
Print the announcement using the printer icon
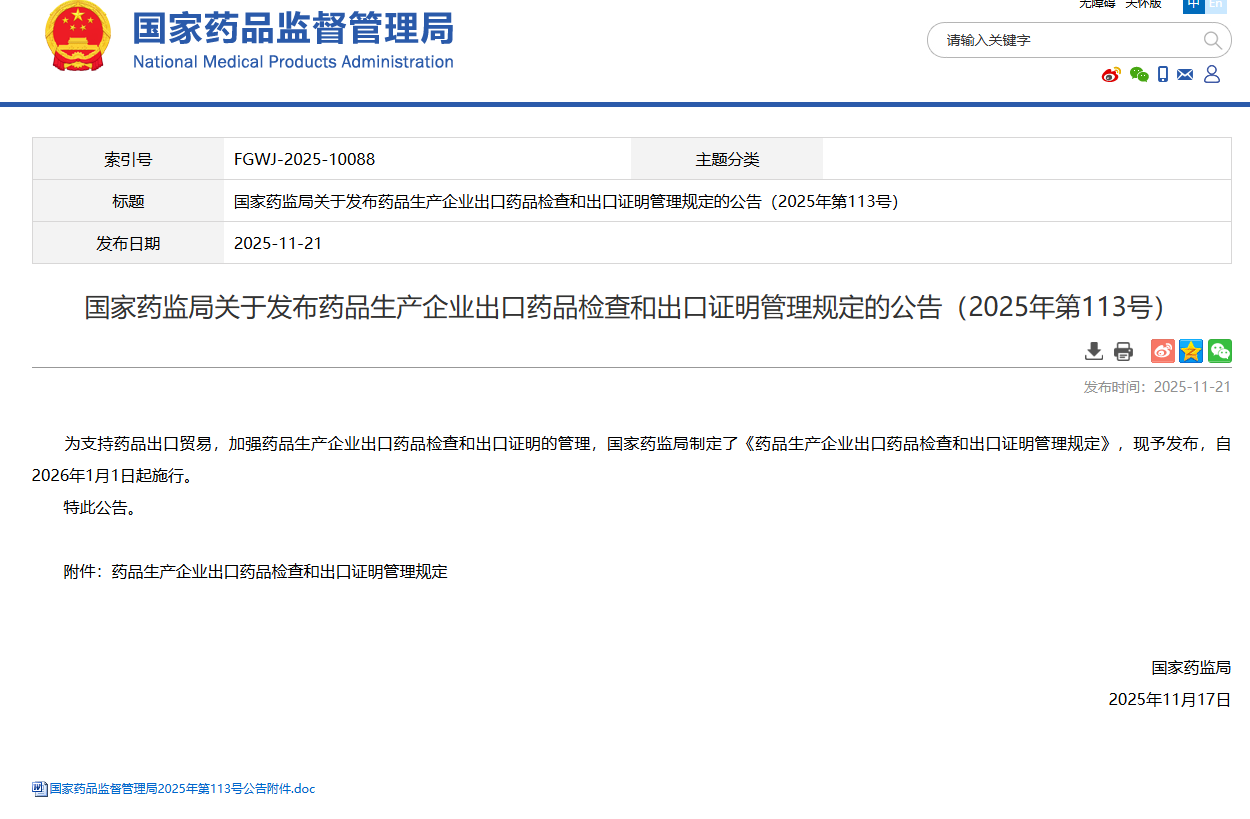[1123, 351]
